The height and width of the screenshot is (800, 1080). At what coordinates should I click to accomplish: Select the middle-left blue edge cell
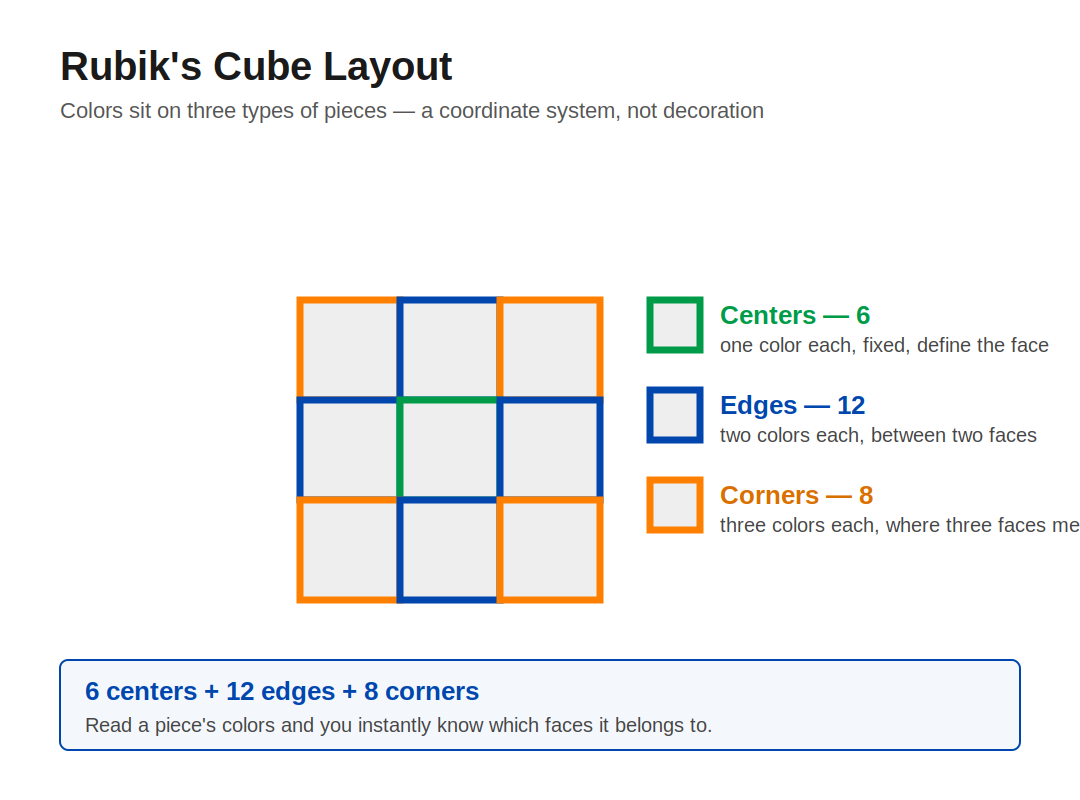(350, 450)
